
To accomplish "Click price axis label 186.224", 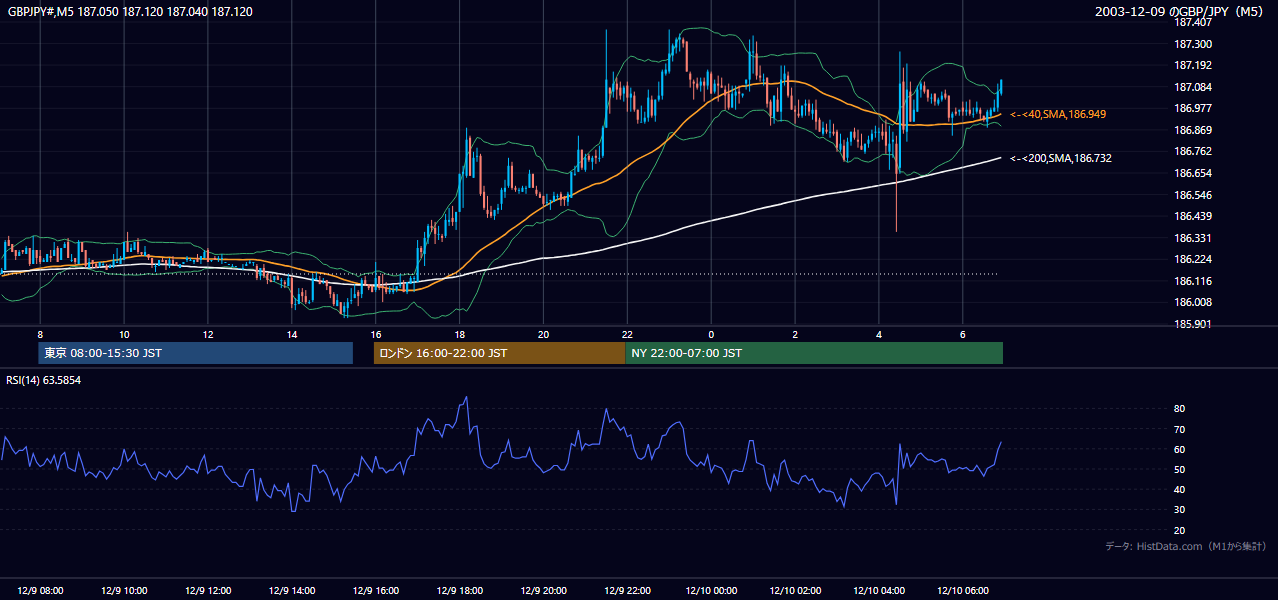I will (x=1194, y=259).
